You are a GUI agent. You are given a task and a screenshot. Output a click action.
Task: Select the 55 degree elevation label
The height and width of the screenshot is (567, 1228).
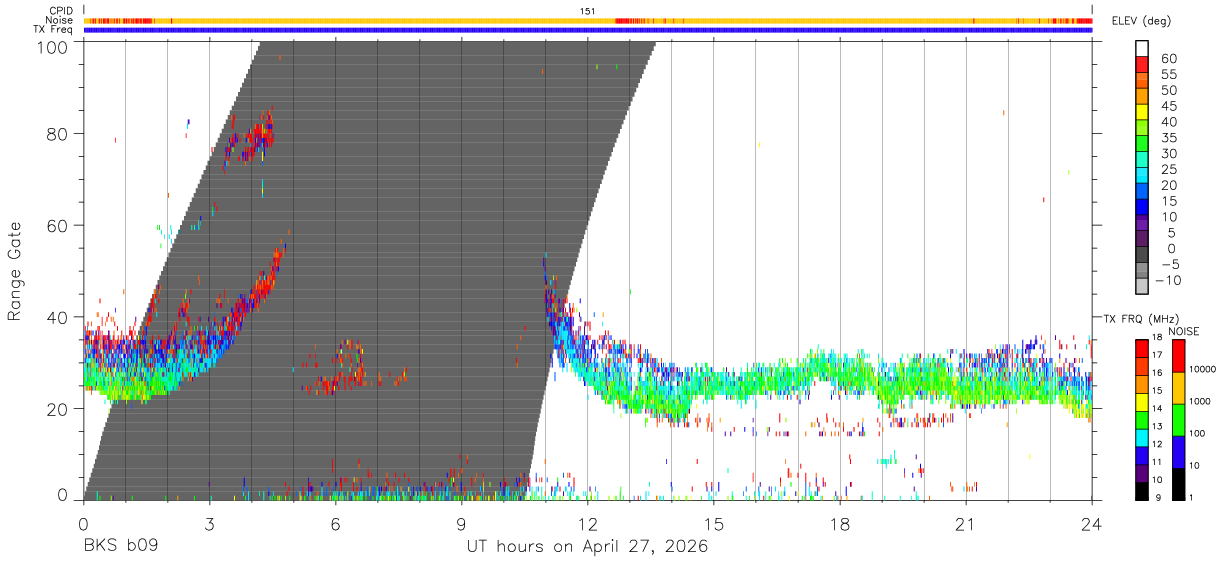(1168, 75)
